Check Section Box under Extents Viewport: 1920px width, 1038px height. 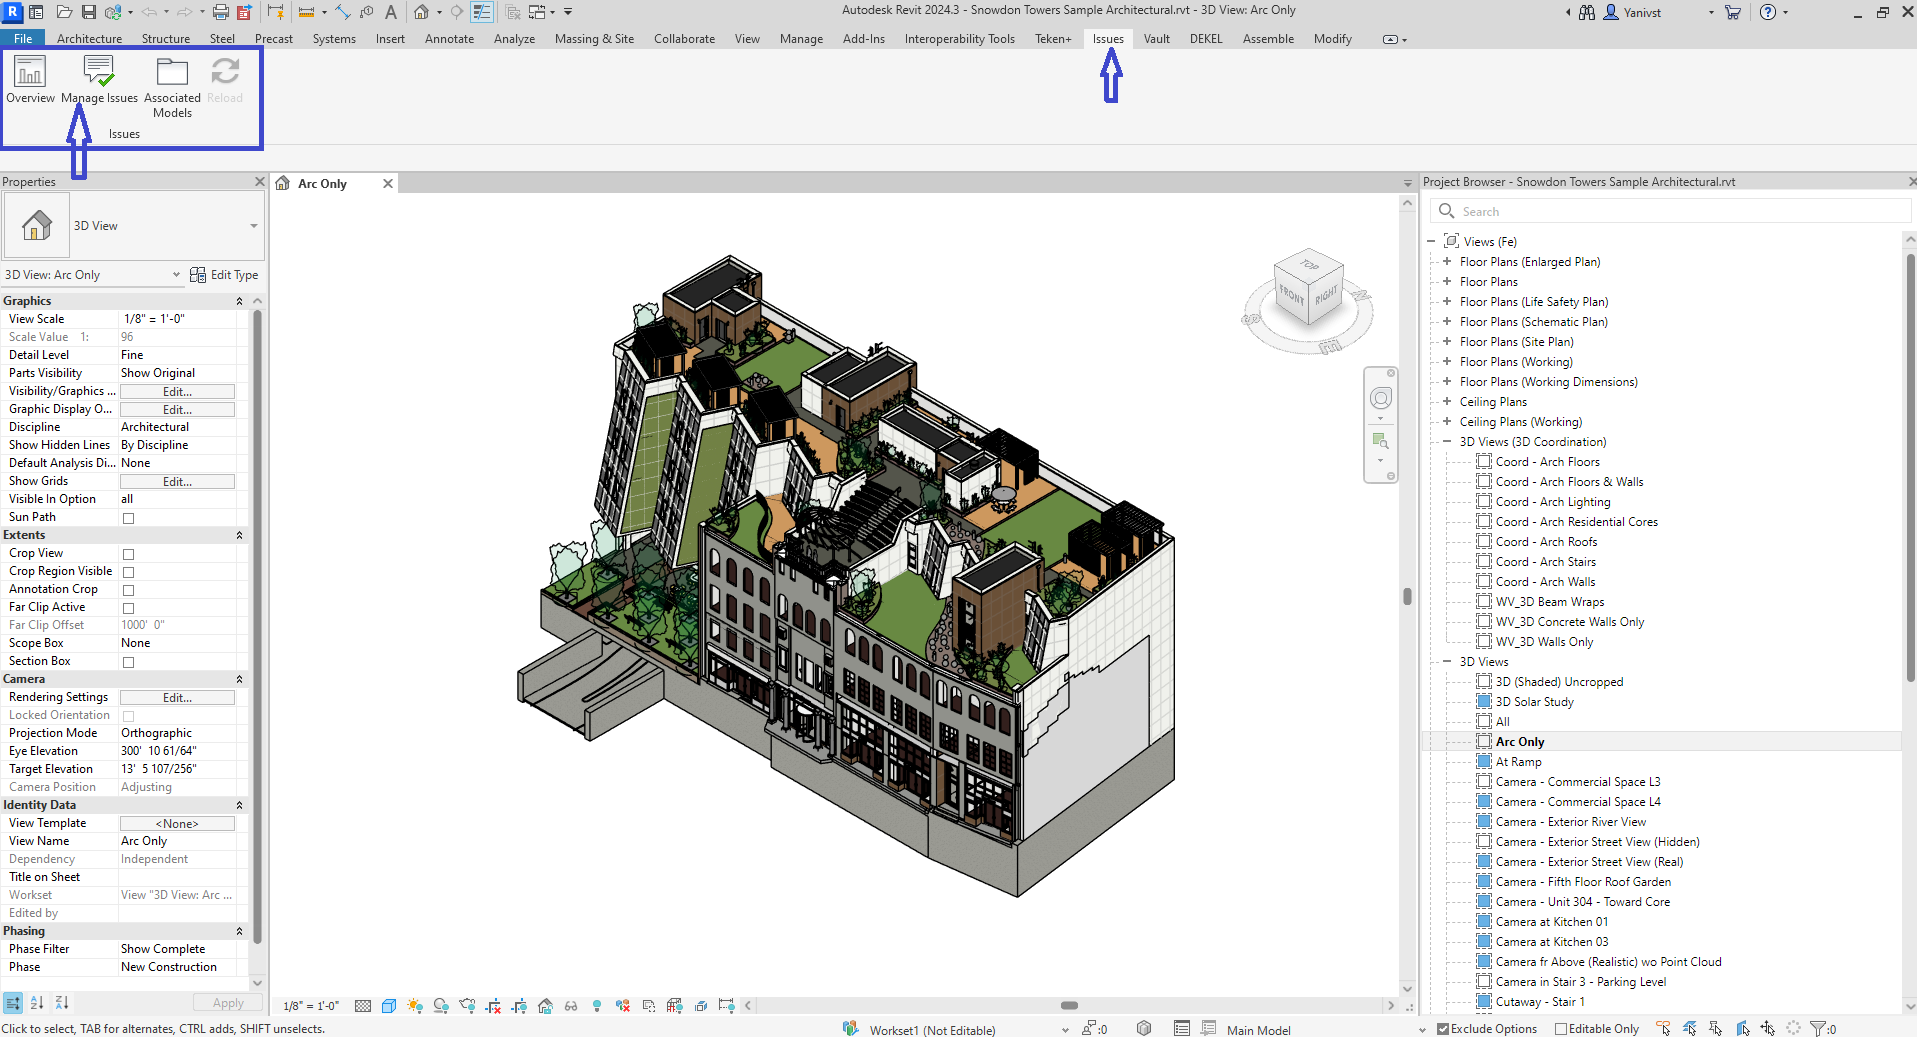(x=129, y=661)
